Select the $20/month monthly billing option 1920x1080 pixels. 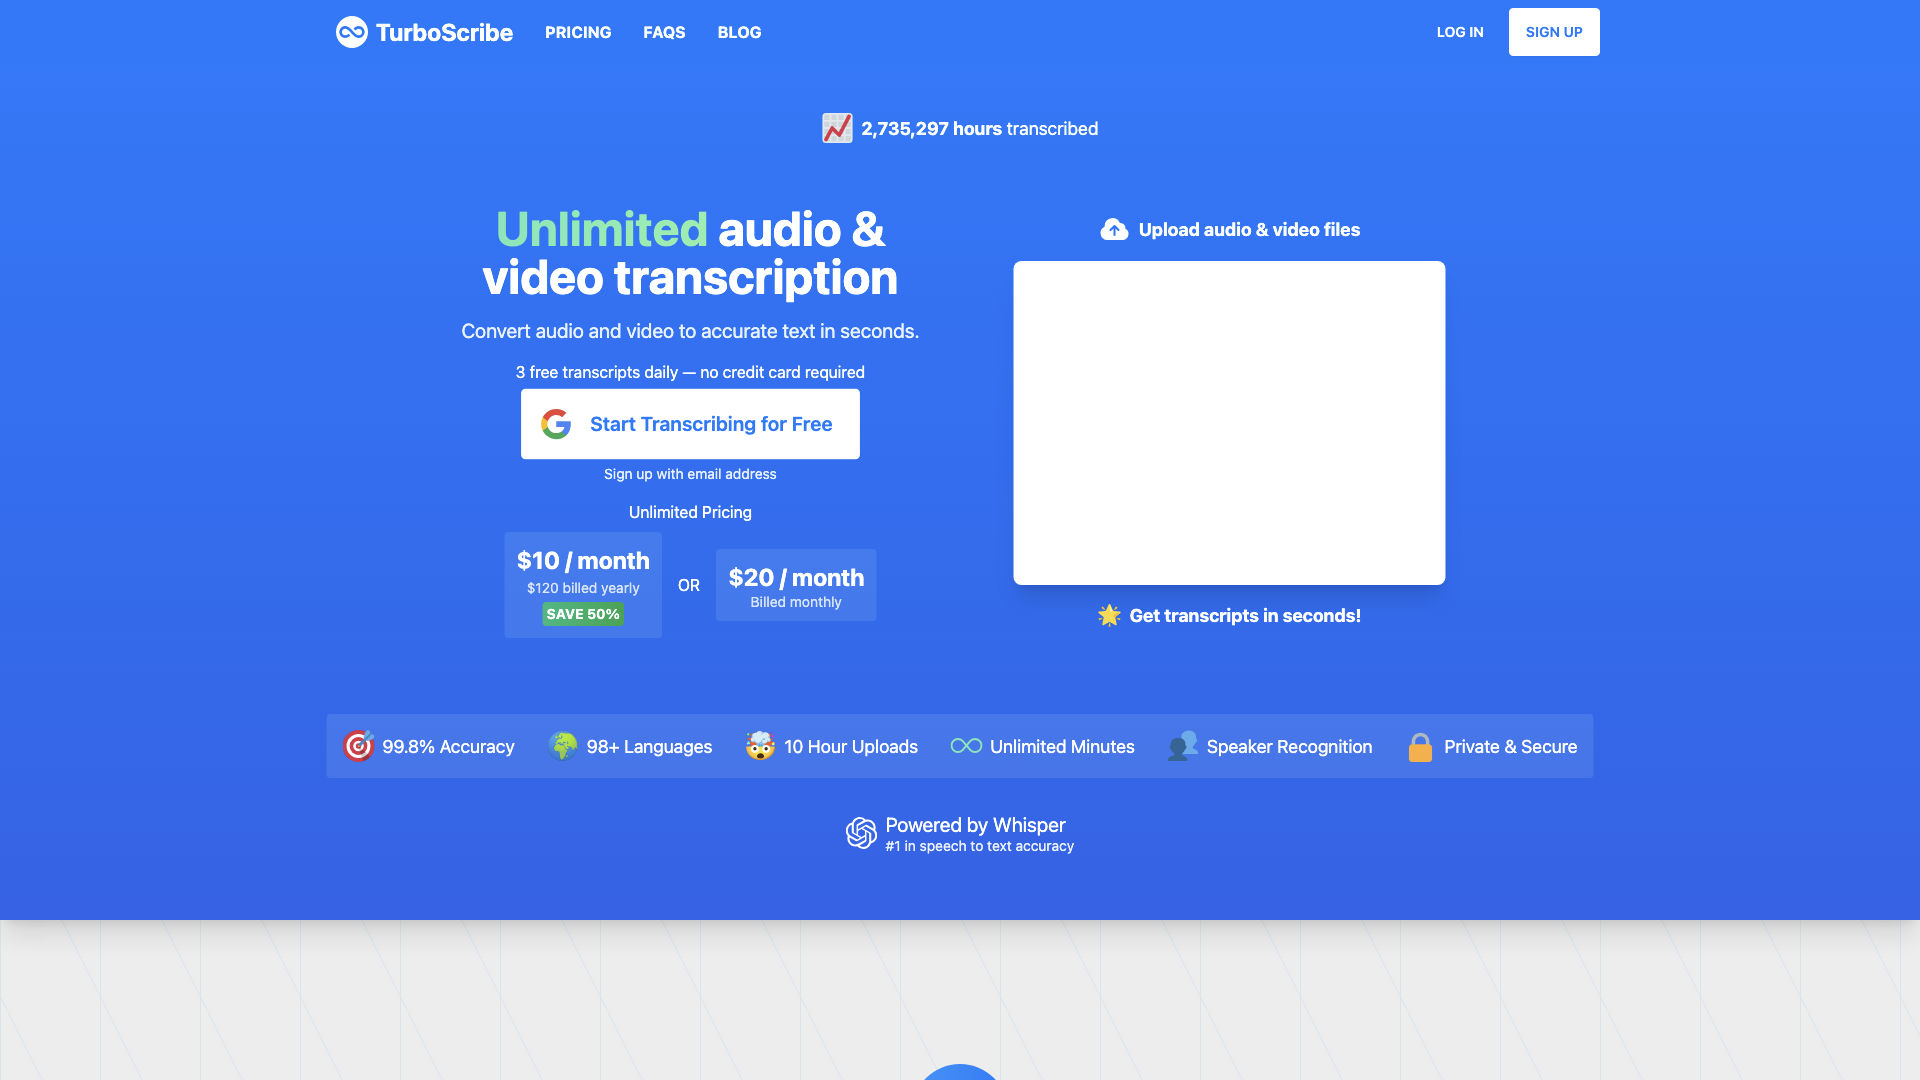point(795,584)
